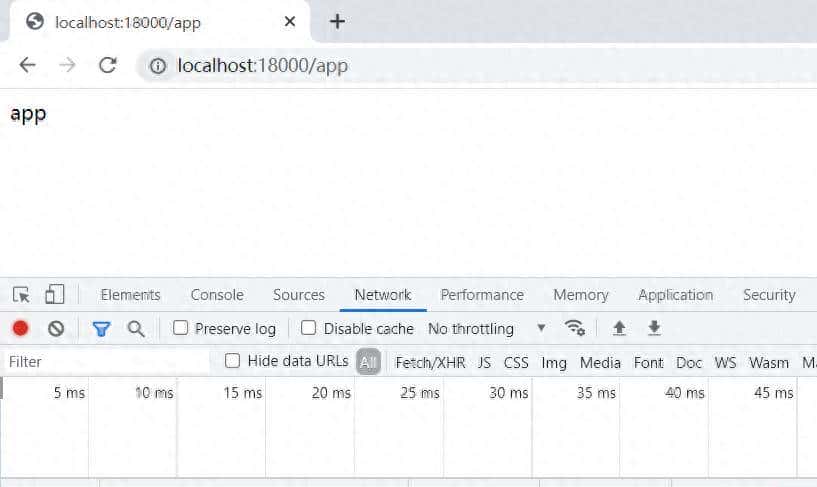Enable the Preserve log checkbox

[181, 328]
